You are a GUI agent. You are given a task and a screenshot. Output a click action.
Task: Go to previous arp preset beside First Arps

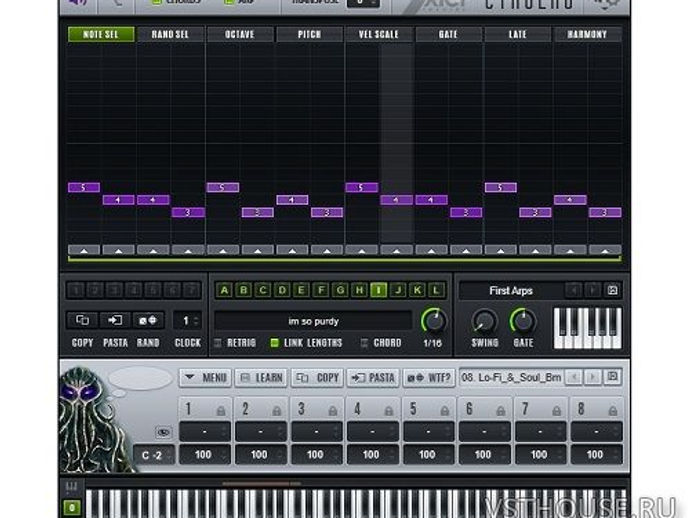(573, 290)
